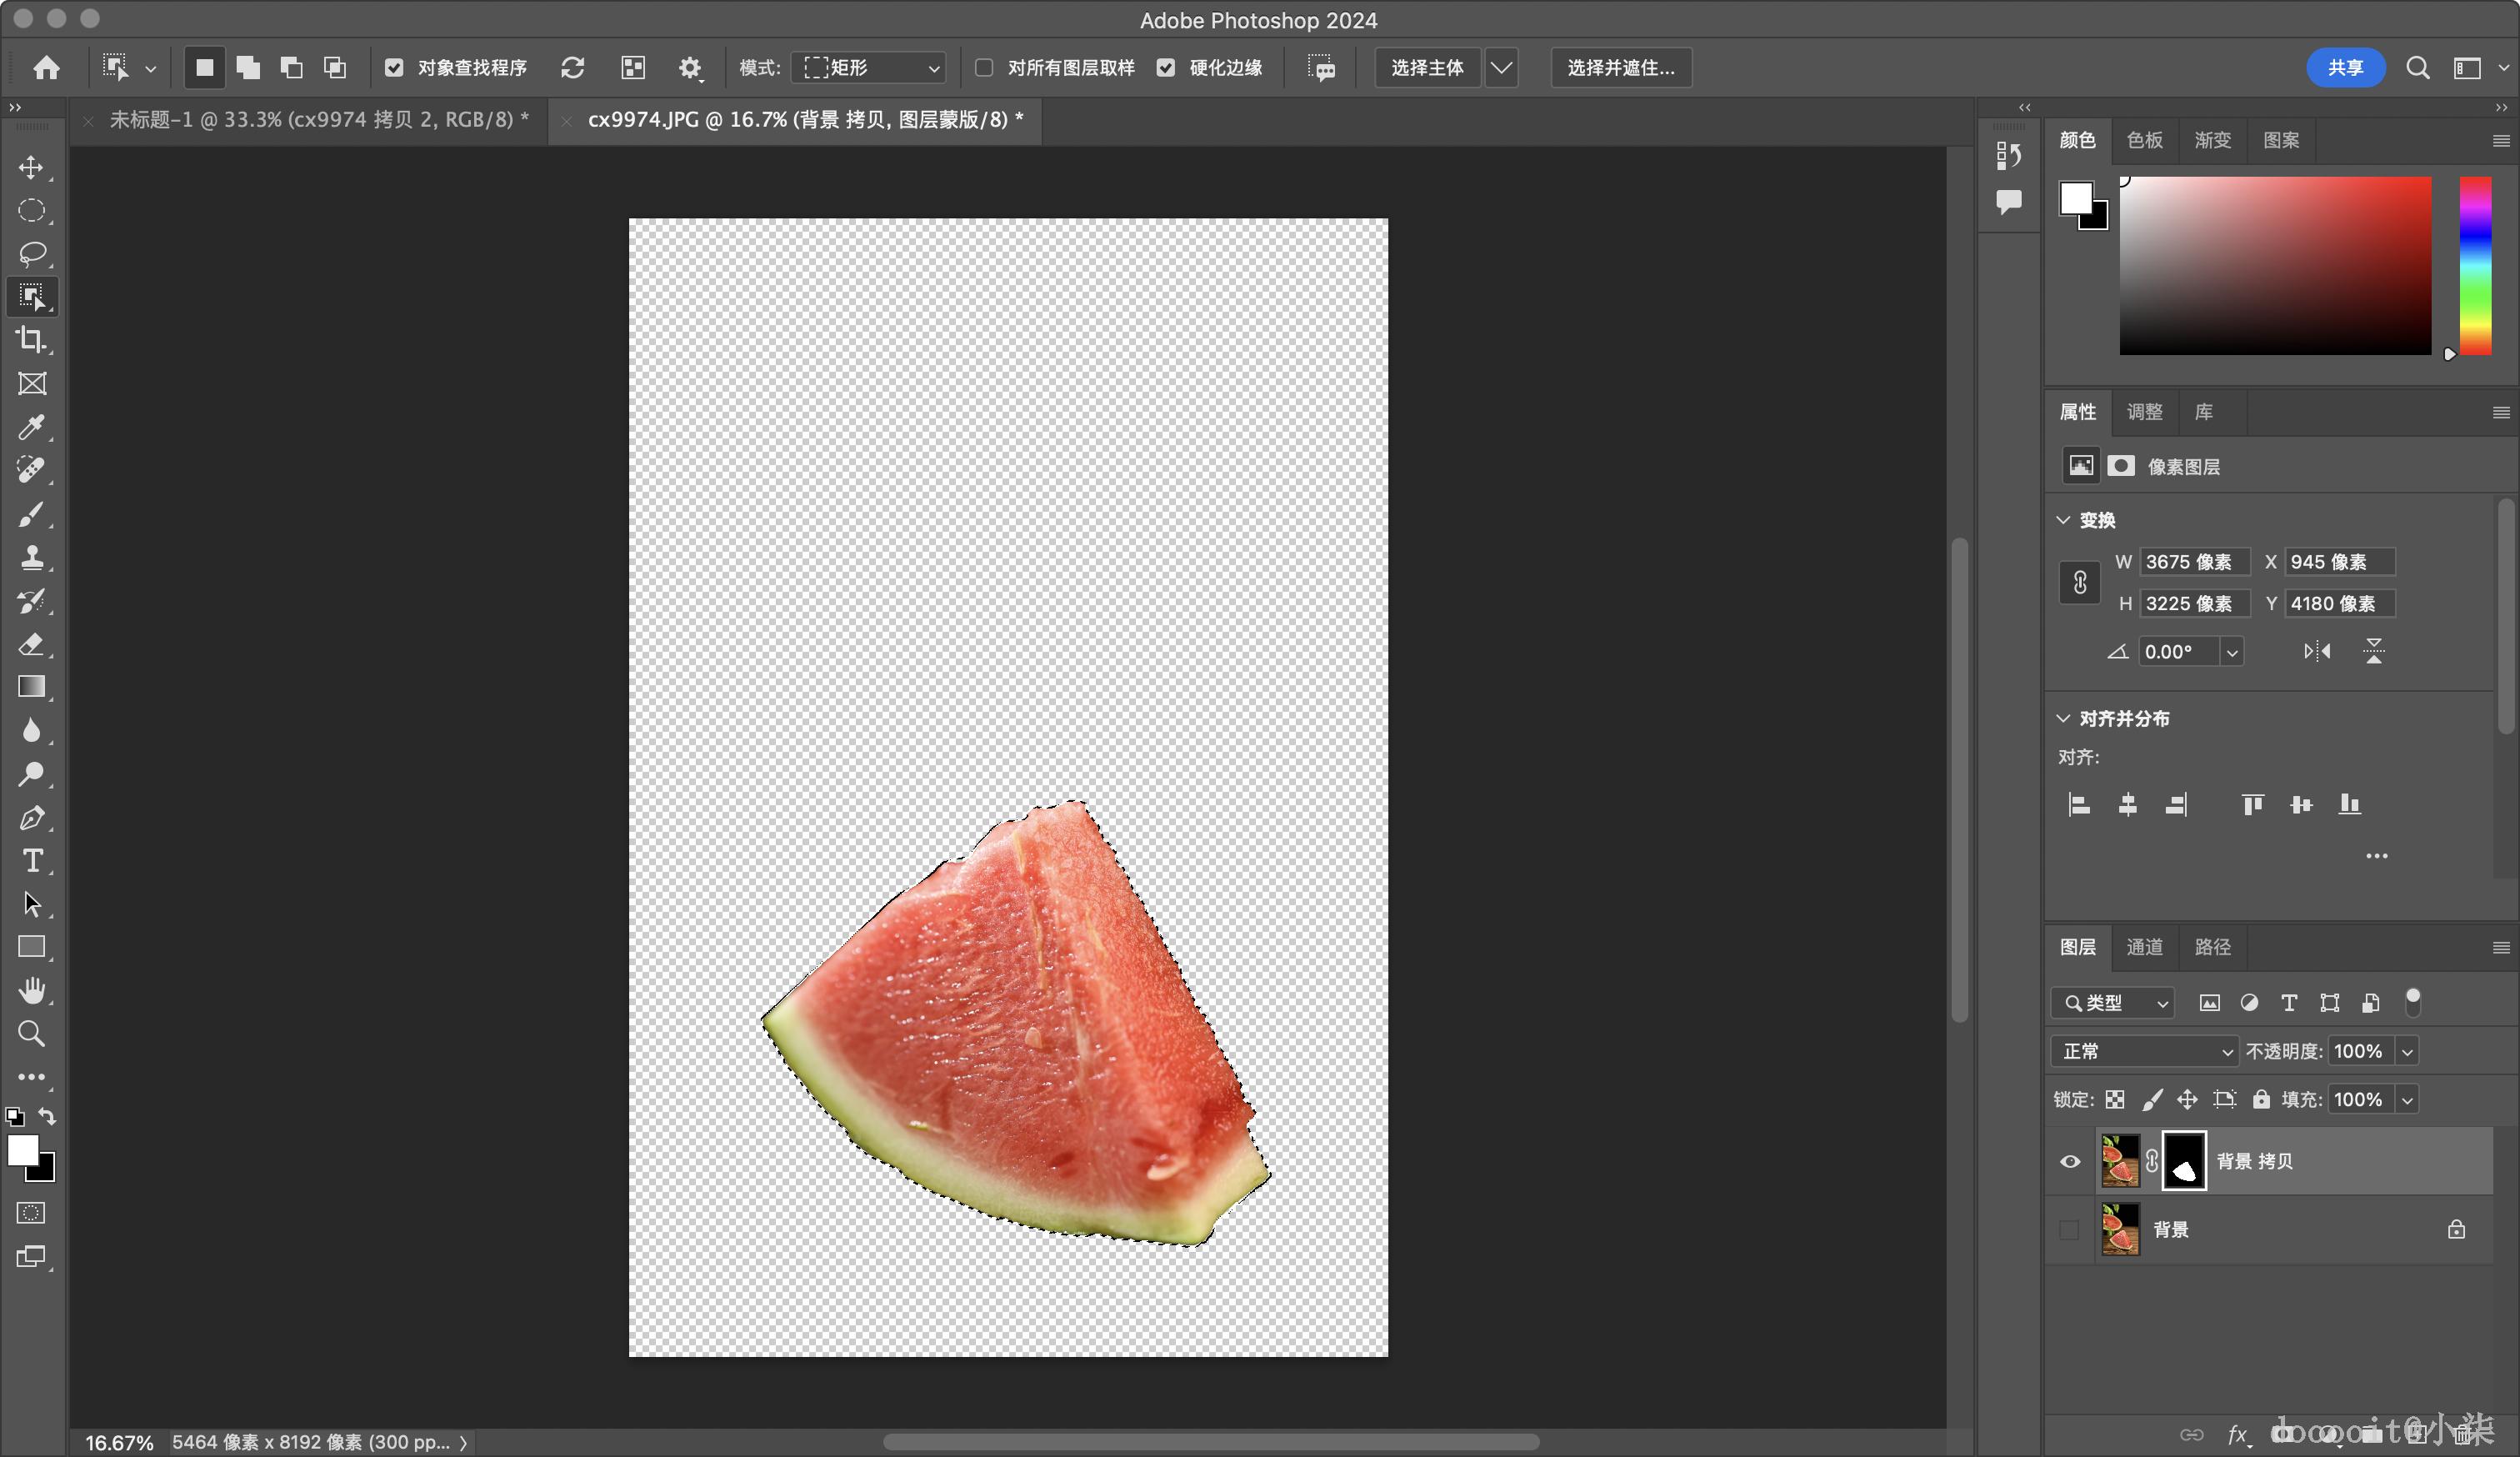Image resolution: width=2520 pixels, height=1457 pixels.
Task: Switch to the 未标题-1 document tab
Action: pyautogui.click(x=318, y=120)
